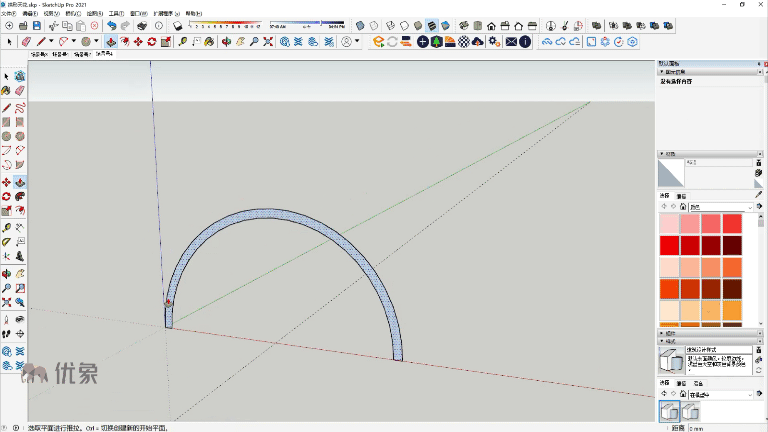Screen dimensions: 768x432
Task: Pick the bright red material swatch
Action: click(669, 245)
